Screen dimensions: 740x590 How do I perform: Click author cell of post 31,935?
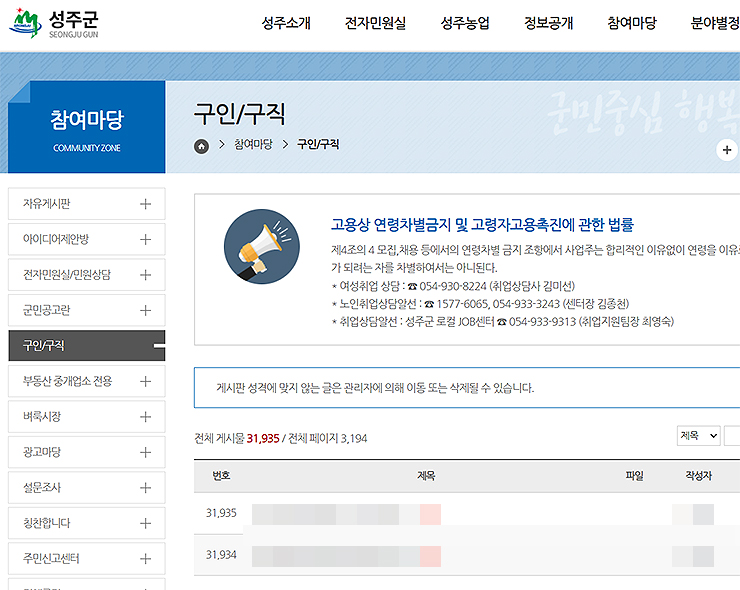(x=693, y=514)
